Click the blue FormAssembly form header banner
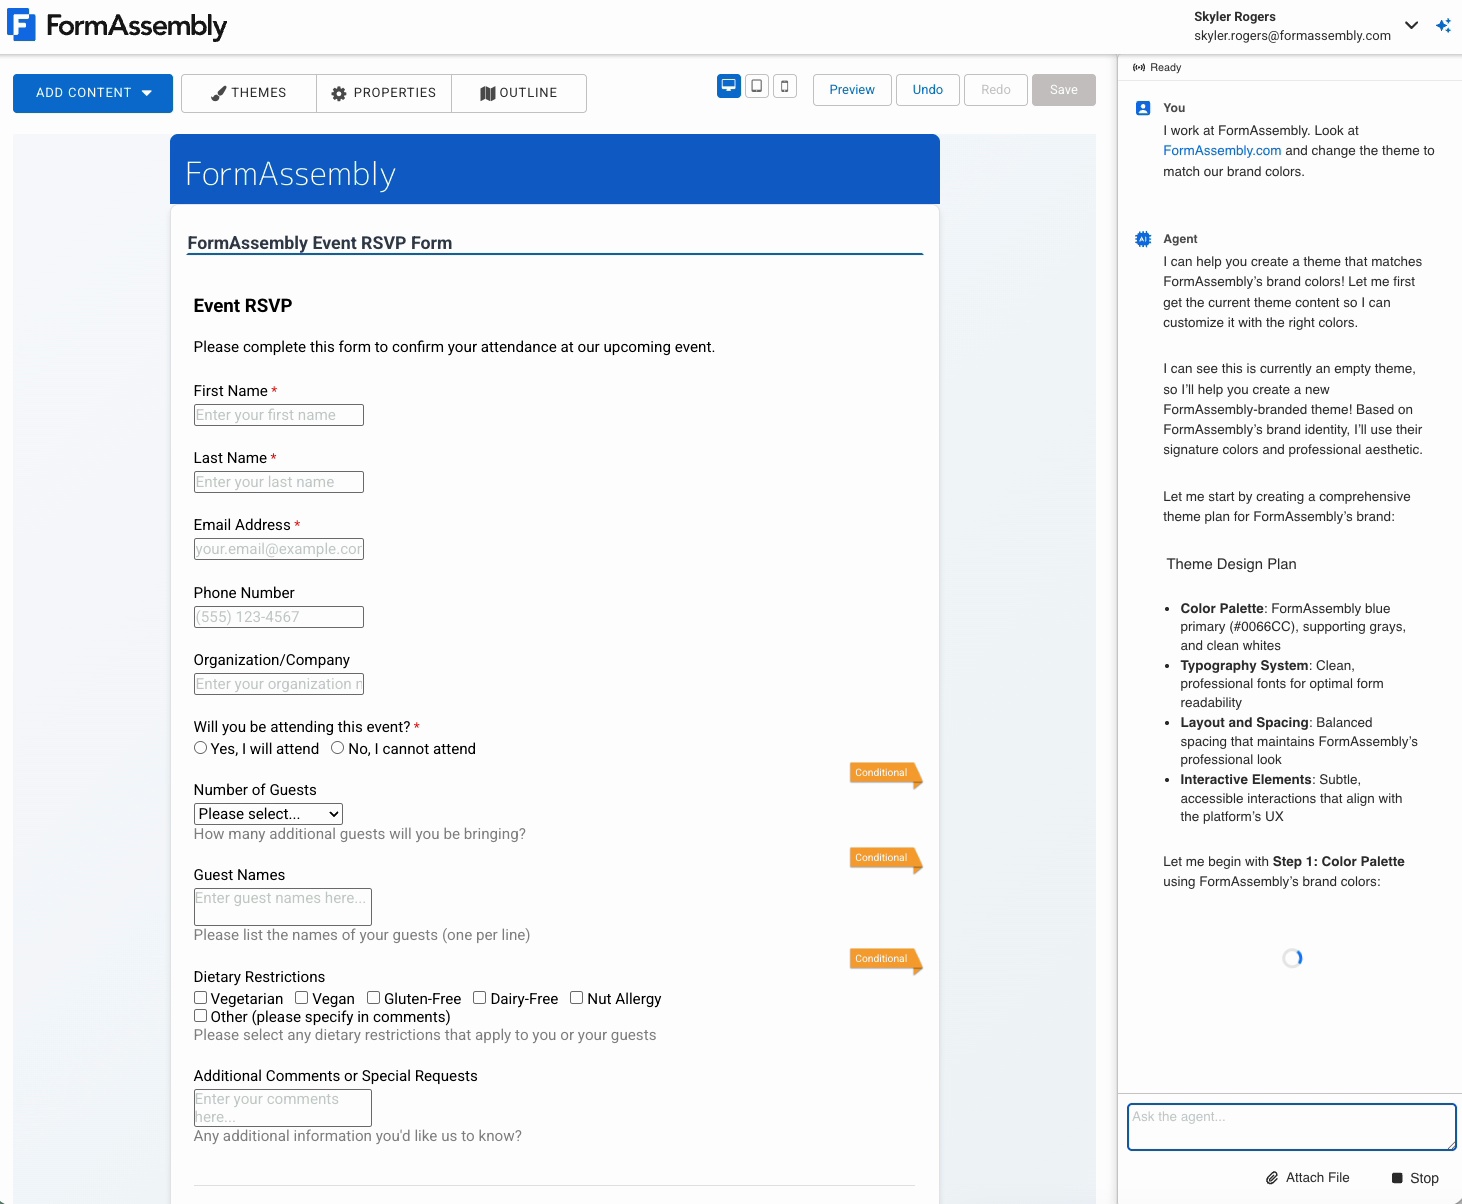This screenshot has height=1204, width=1462. coord(555,170)
